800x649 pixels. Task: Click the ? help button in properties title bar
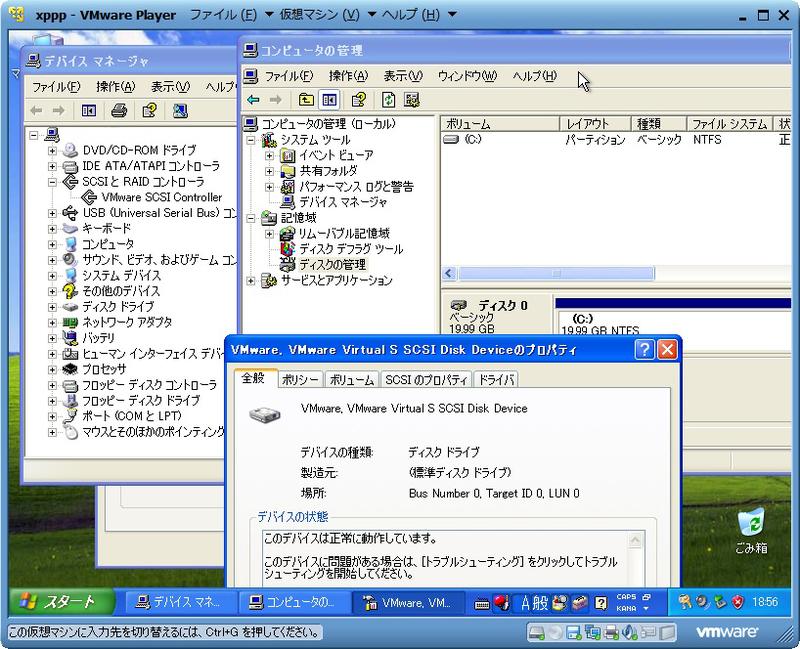[x=644, y=350]
